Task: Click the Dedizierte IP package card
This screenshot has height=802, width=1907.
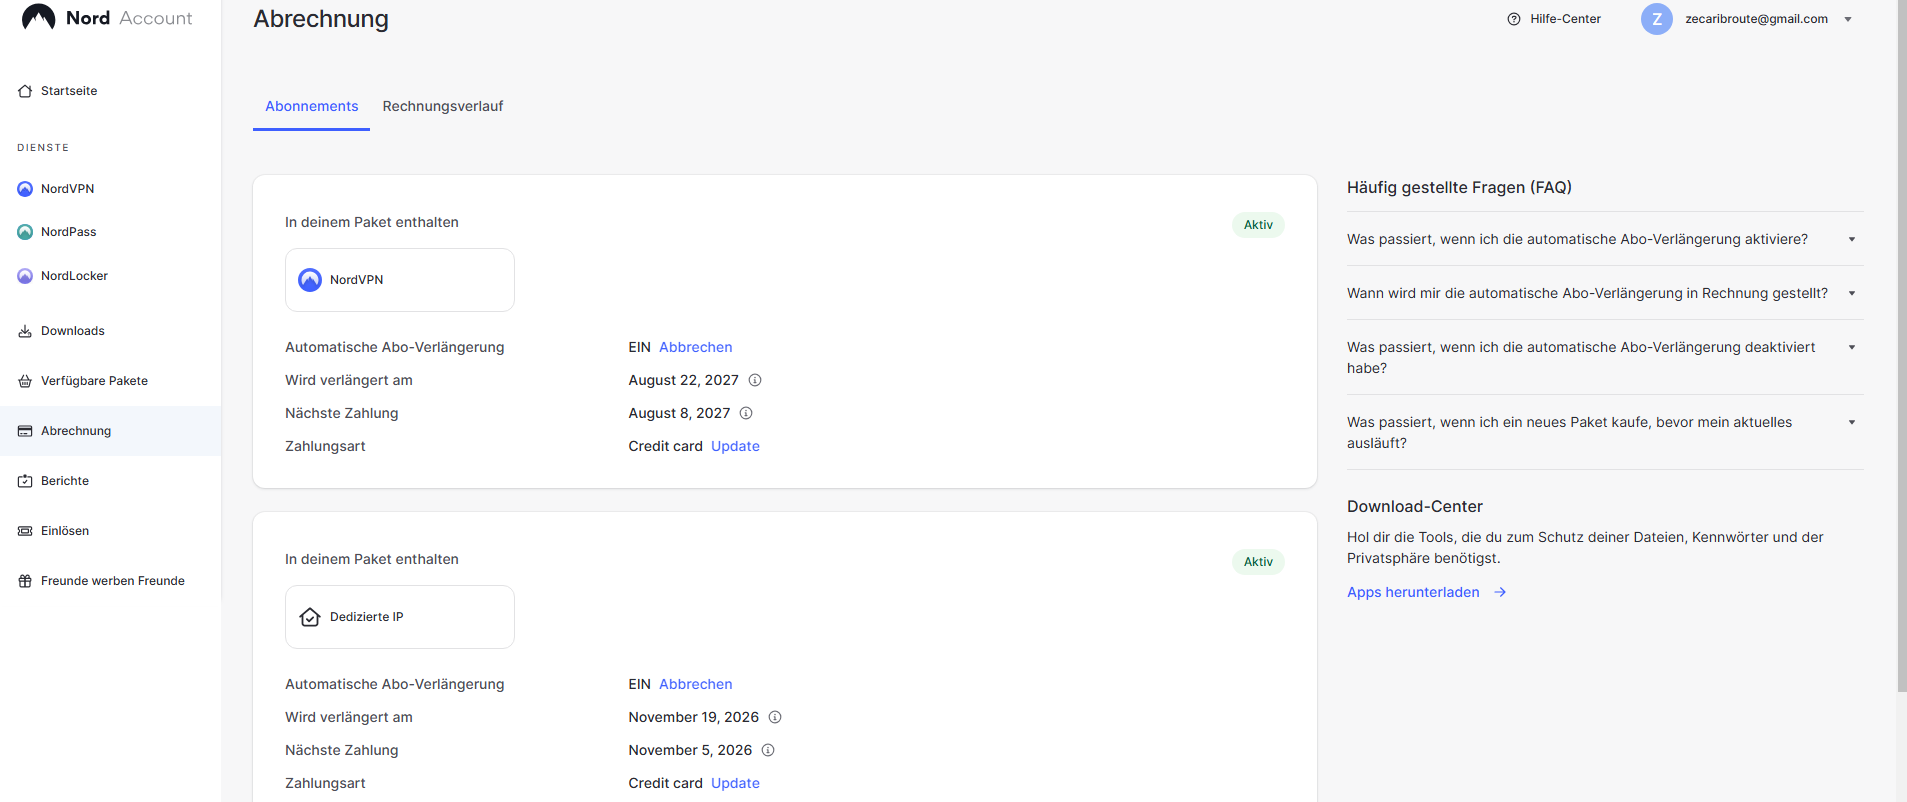Action: (400, 617)
